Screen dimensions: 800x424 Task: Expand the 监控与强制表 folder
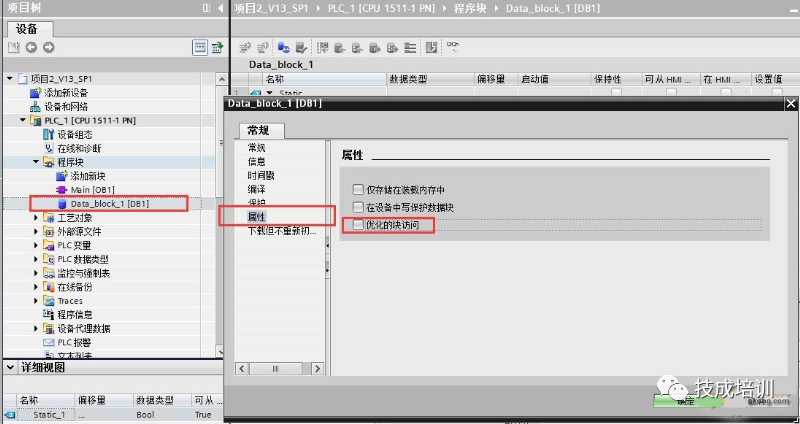pos(36,273)
